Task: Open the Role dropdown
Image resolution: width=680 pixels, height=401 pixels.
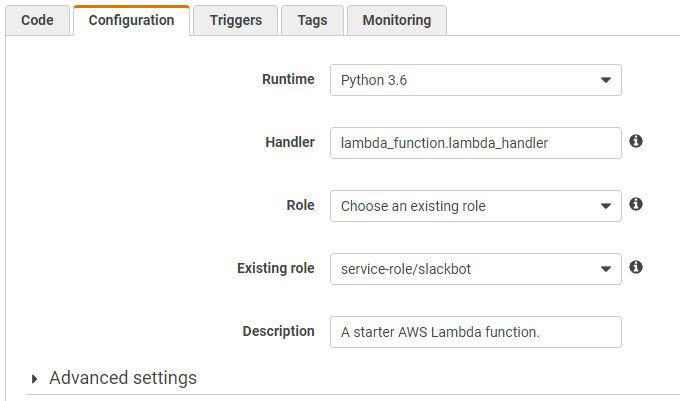Action: coord(475,206)
